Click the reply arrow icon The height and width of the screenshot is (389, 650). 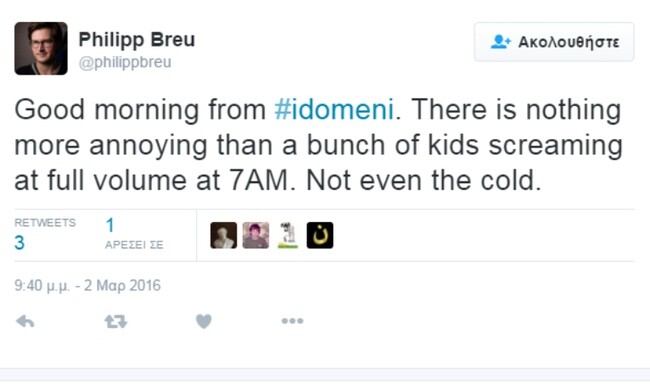coord(25,321)
